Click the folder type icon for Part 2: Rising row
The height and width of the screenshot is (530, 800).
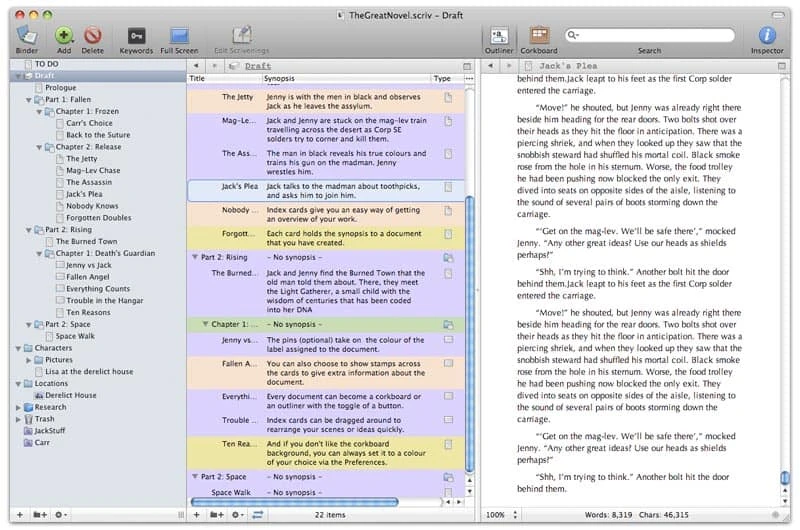[448, 258]
